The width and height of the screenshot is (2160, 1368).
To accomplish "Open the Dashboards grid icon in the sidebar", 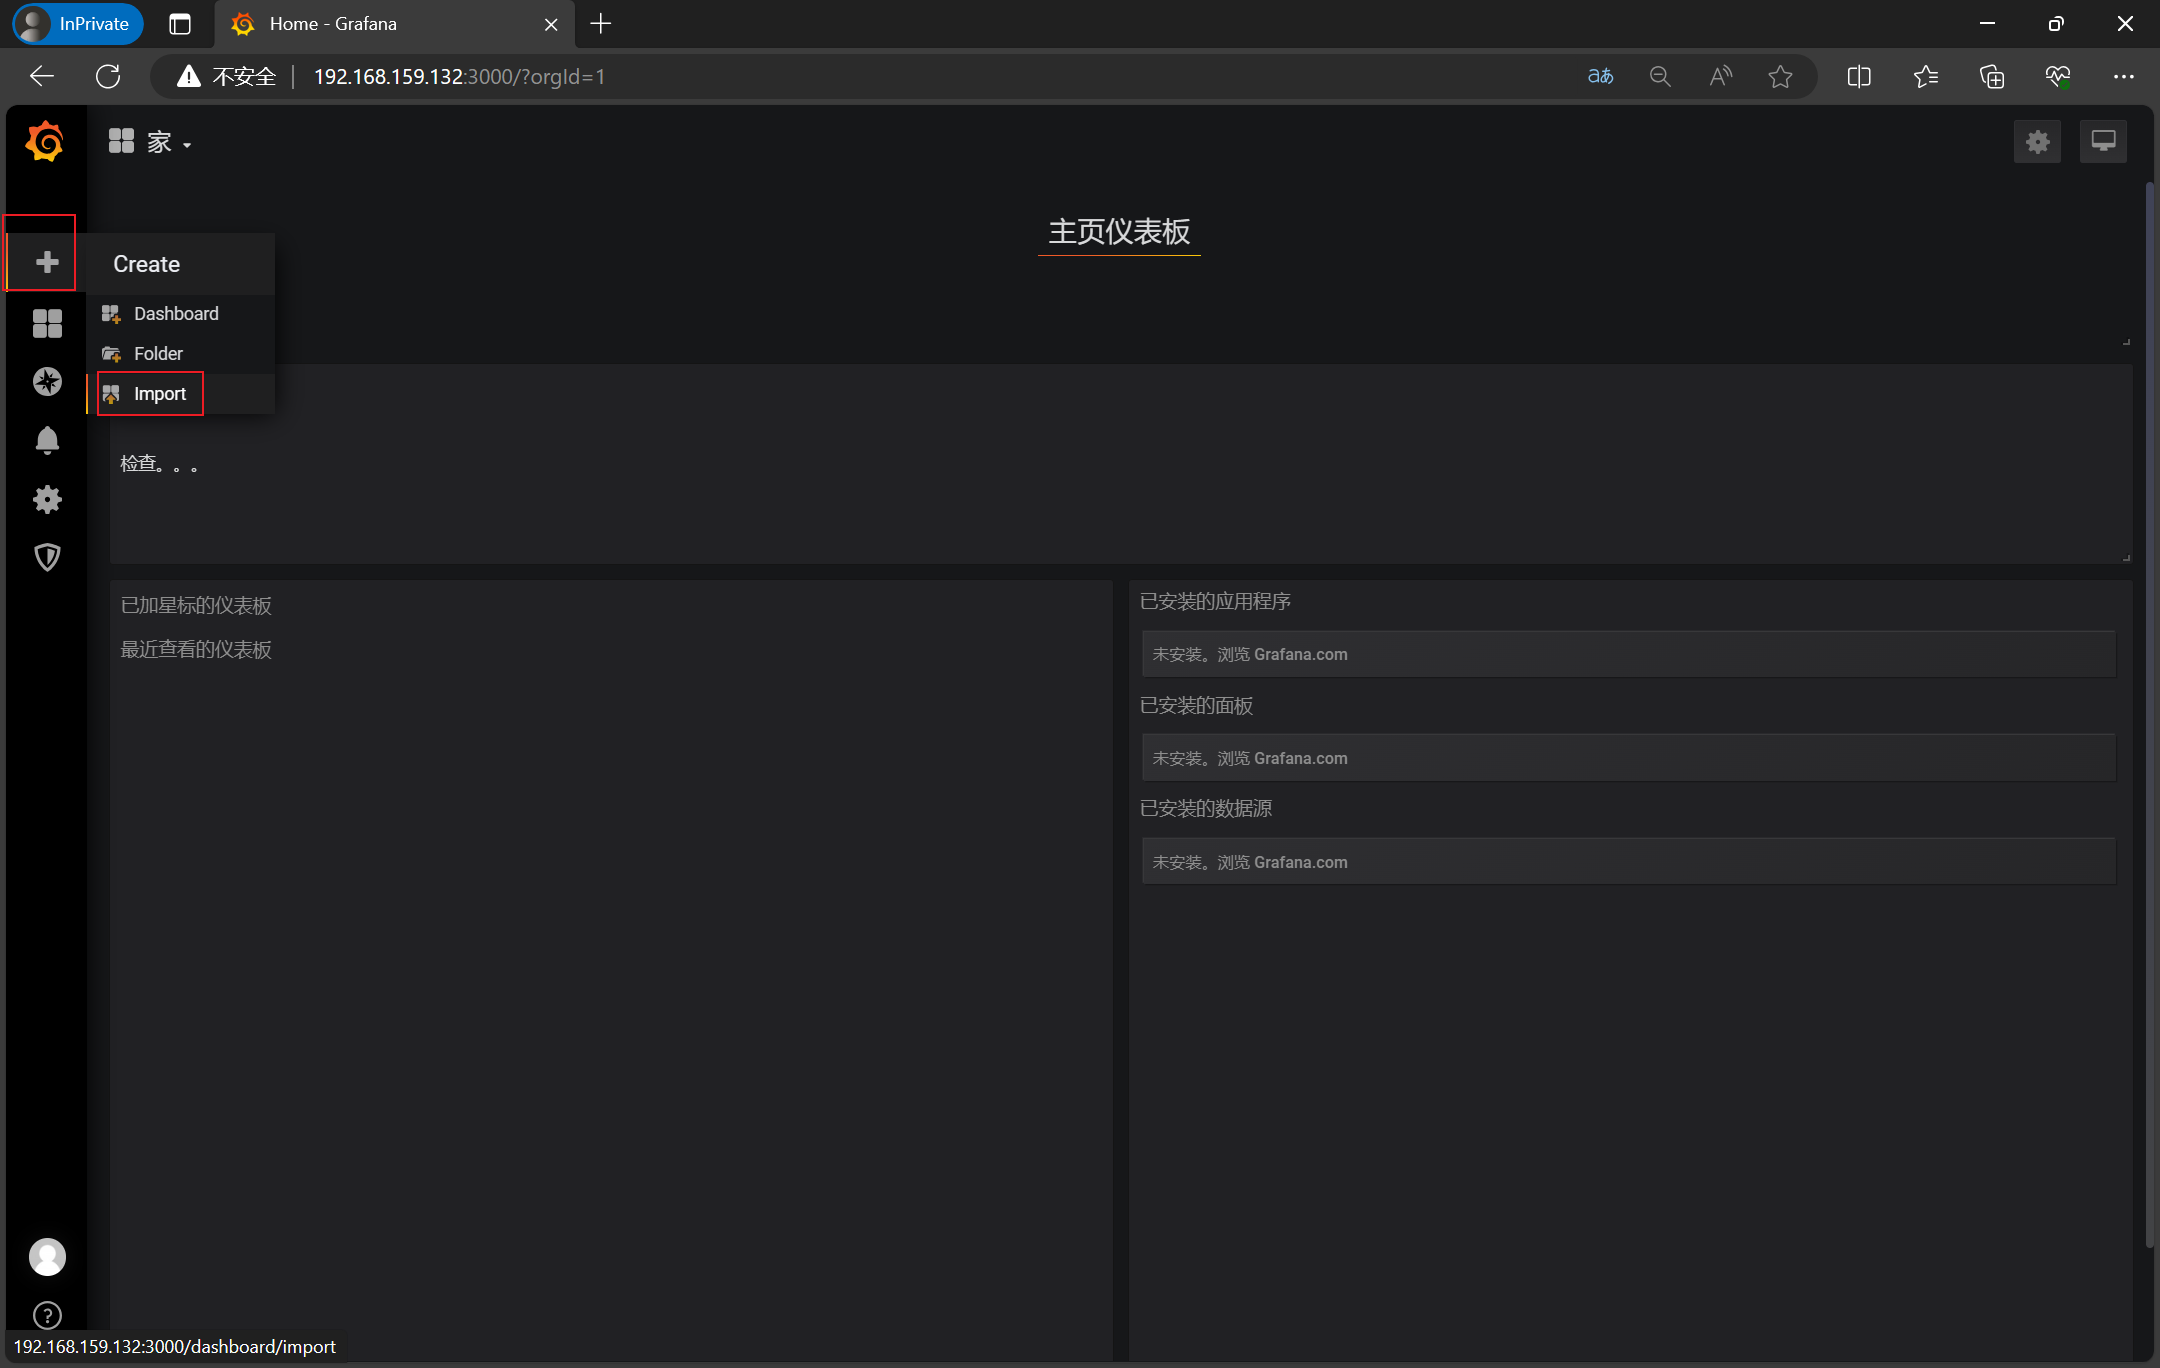I will [x=46, y=323].
